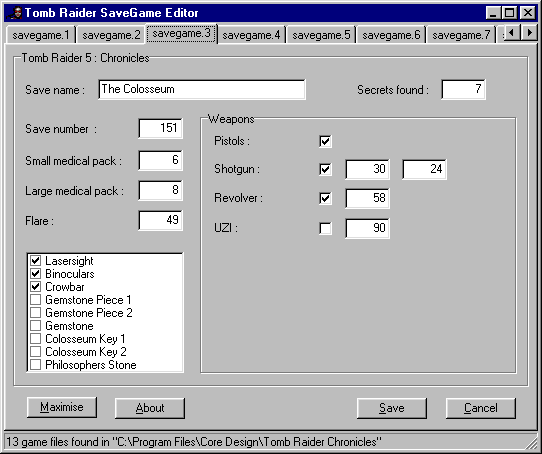542x454 pixels.
Task: Check Gemstone Piece 2
Action: [x=36, y=313]
